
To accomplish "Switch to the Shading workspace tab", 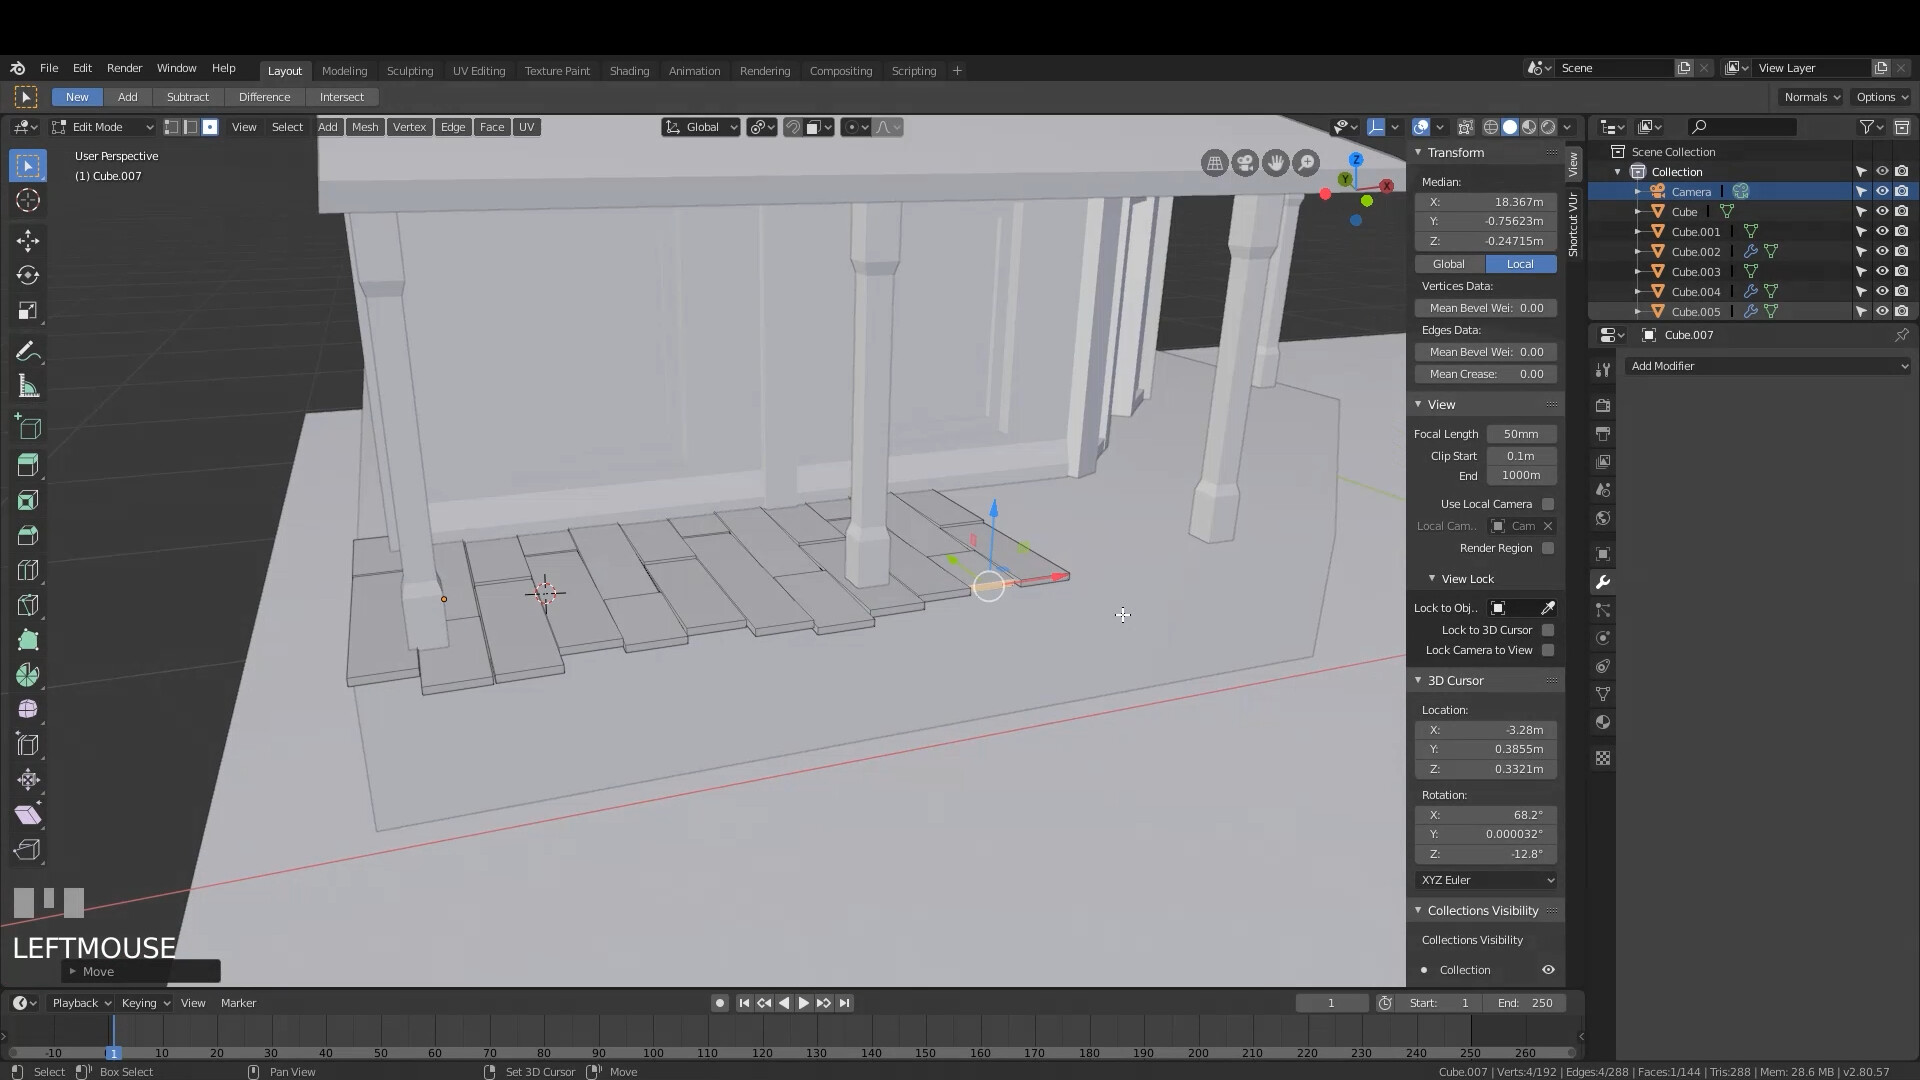I will pyautogui.click(x=629, y=70).
